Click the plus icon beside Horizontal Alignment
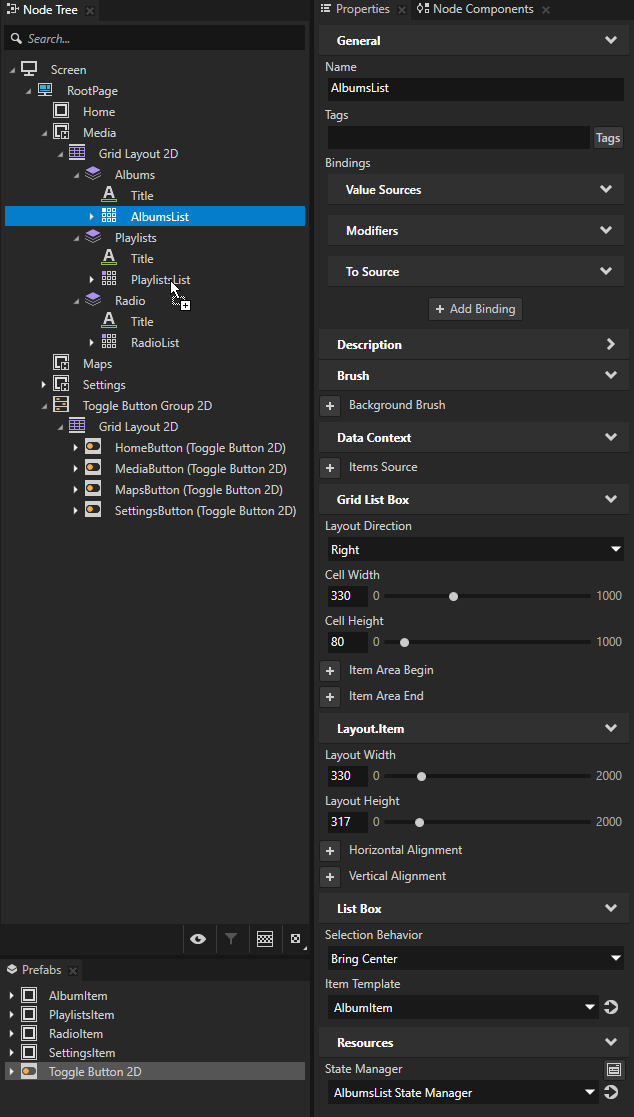The width and height of the screenshot is (634, 1117). click(330, 851)
